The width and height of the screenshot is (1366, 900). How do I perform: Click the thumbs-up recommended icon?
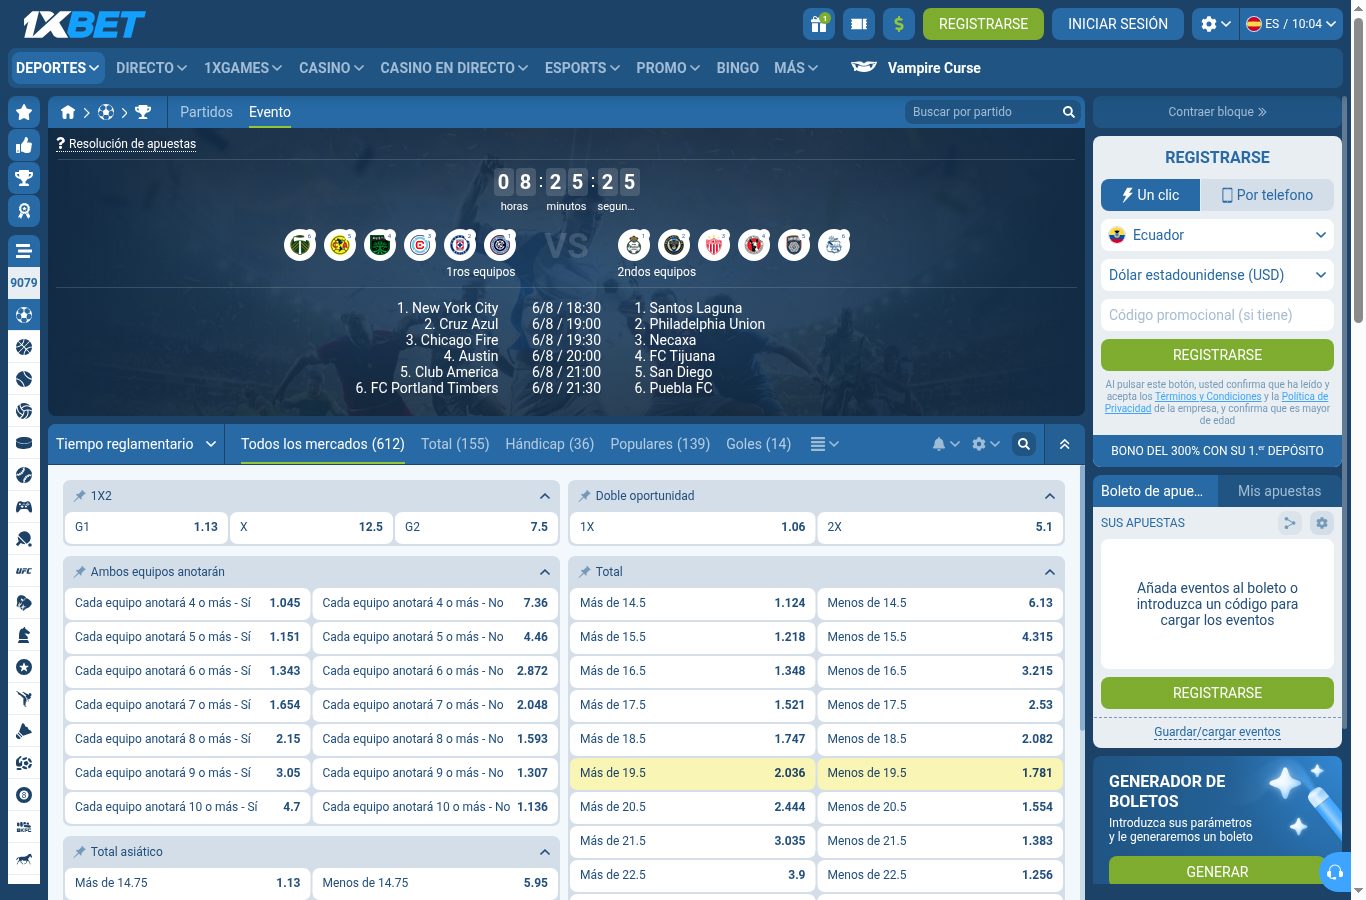[24, 145]
